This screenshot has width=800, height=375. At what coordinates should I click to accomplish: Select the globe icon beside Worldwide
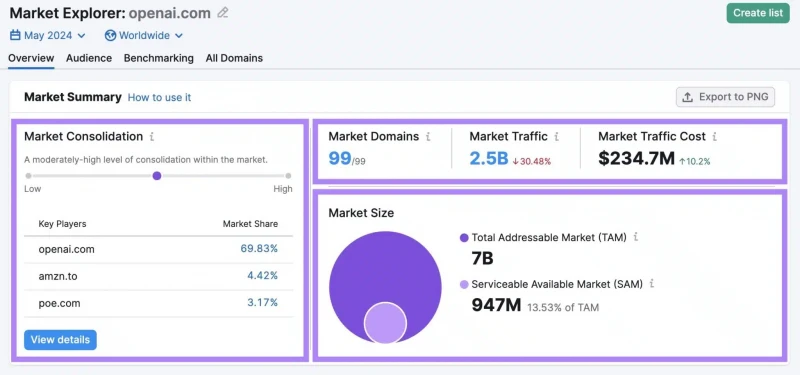(x=110, y=36)
